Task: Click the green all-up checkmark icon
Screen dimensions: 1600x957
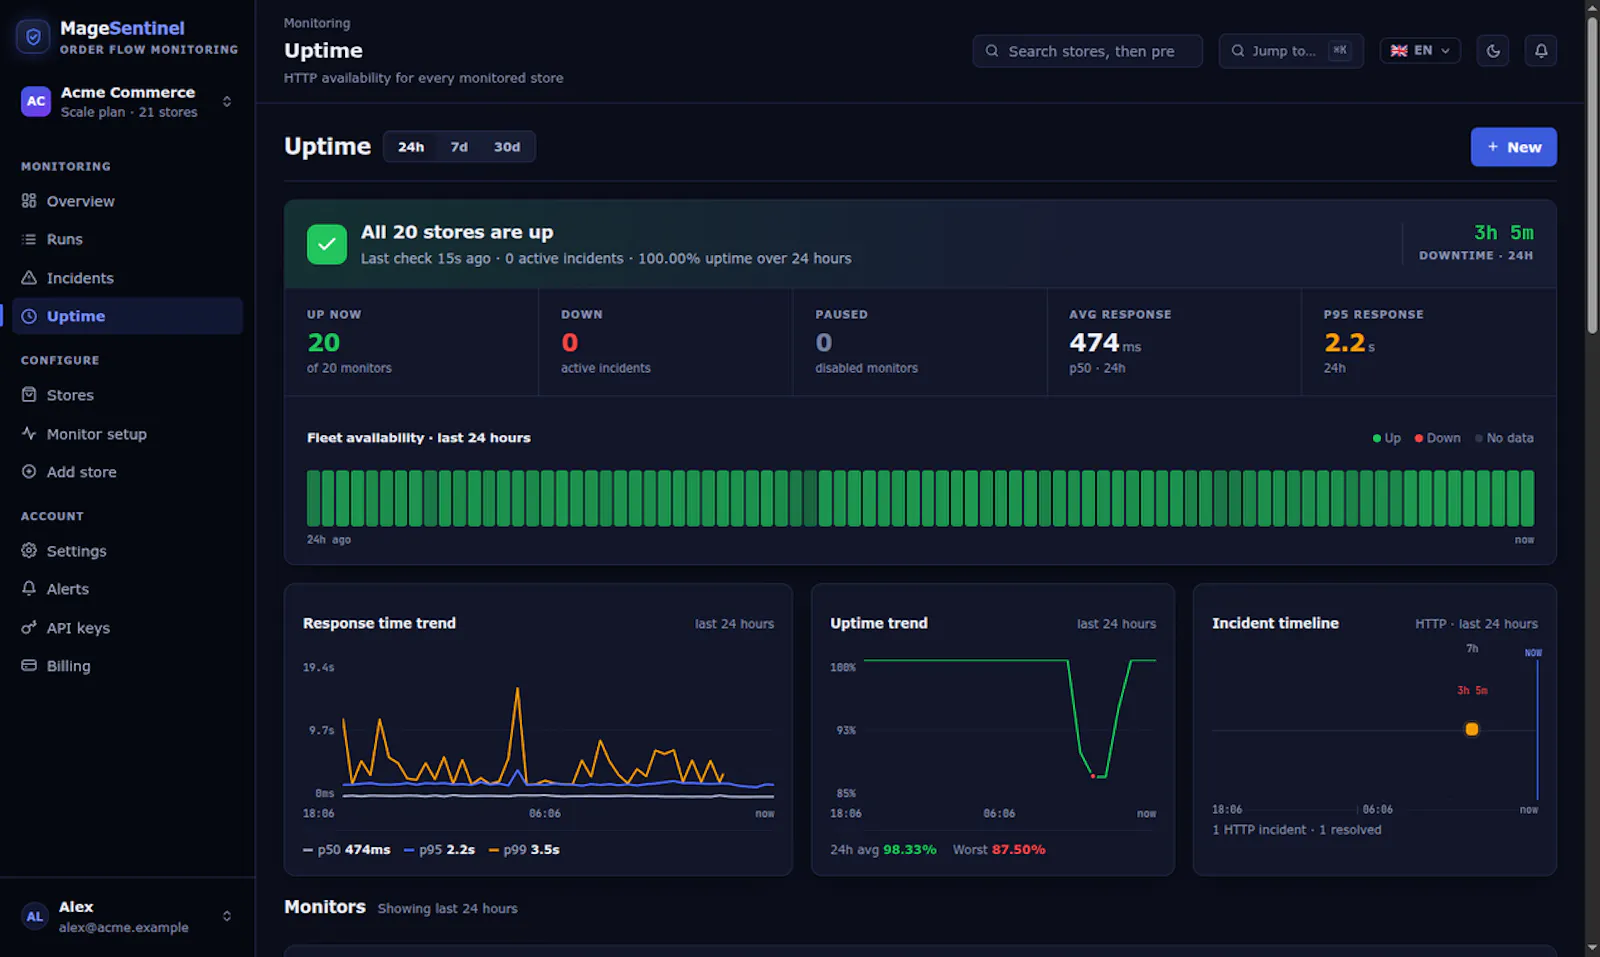Action: (x=327, y=244)
